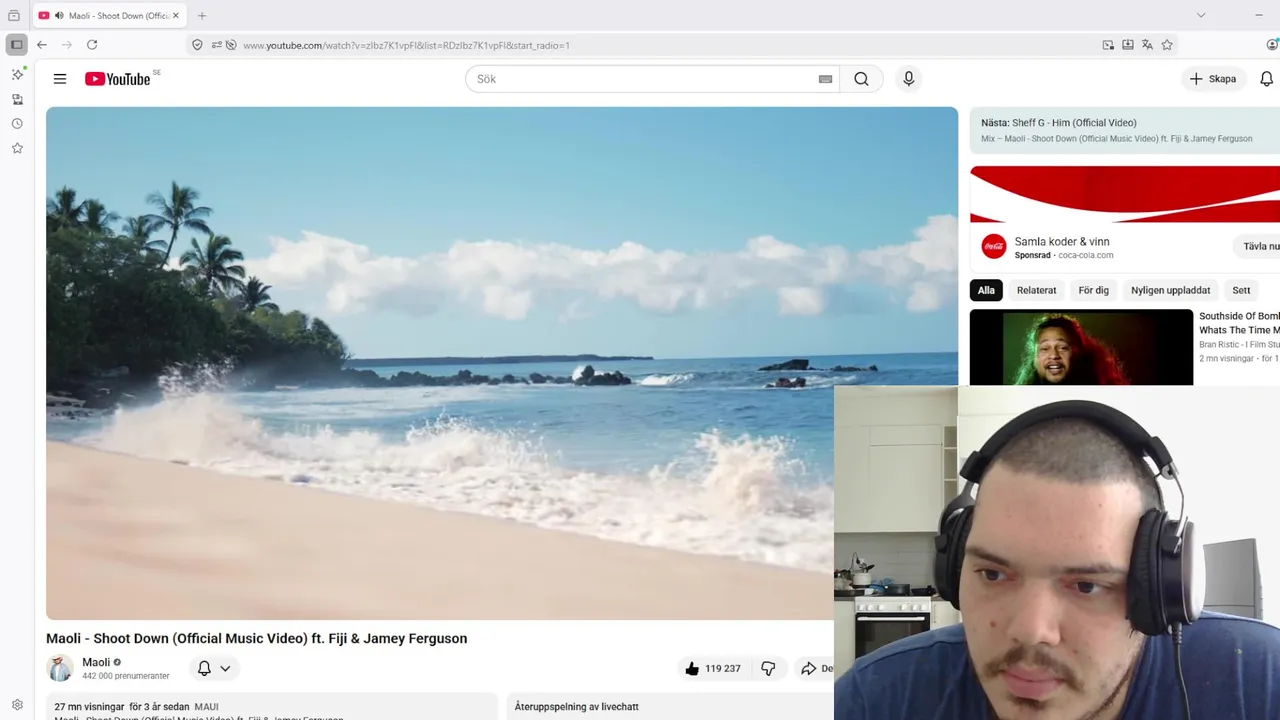The image size is (1280, 720).
Task: Open a new browser tab
Action: tap(202, 15)
